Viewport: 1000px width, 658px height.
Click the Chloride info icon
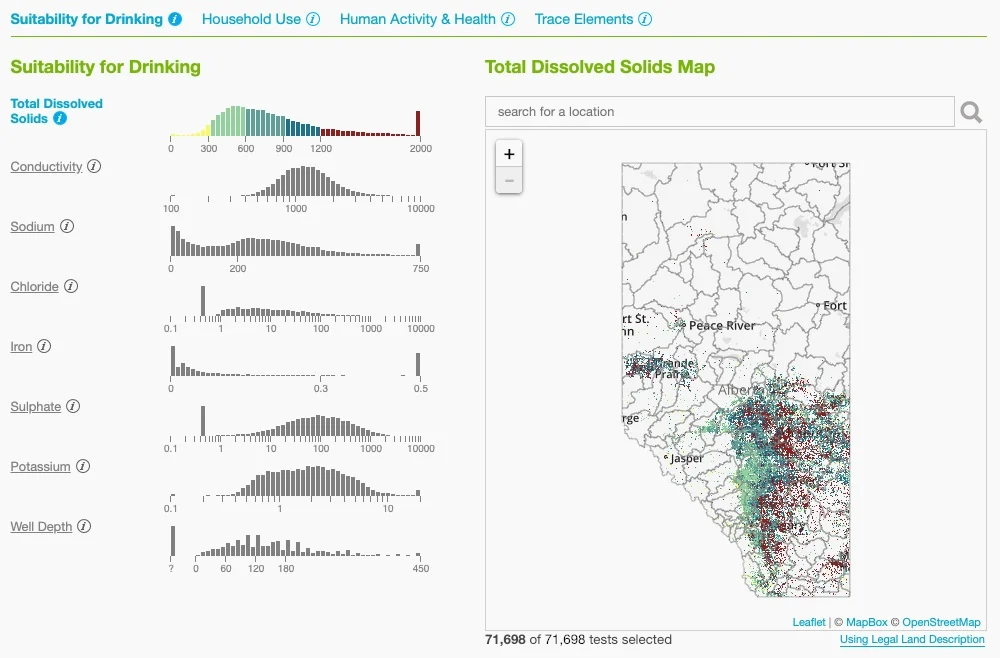(x=71, y=287)
